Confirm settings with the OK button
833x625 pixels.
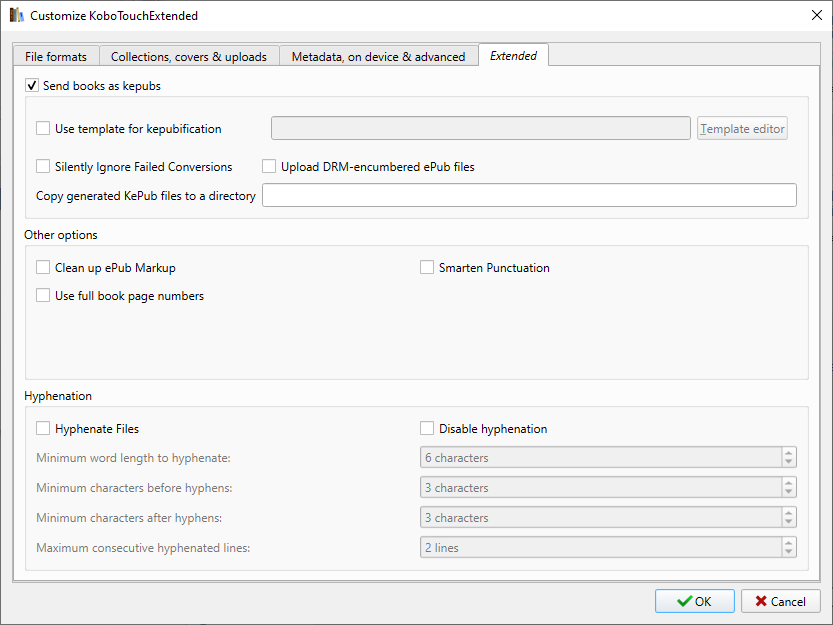pyautogui.click(x=694, y=601)
